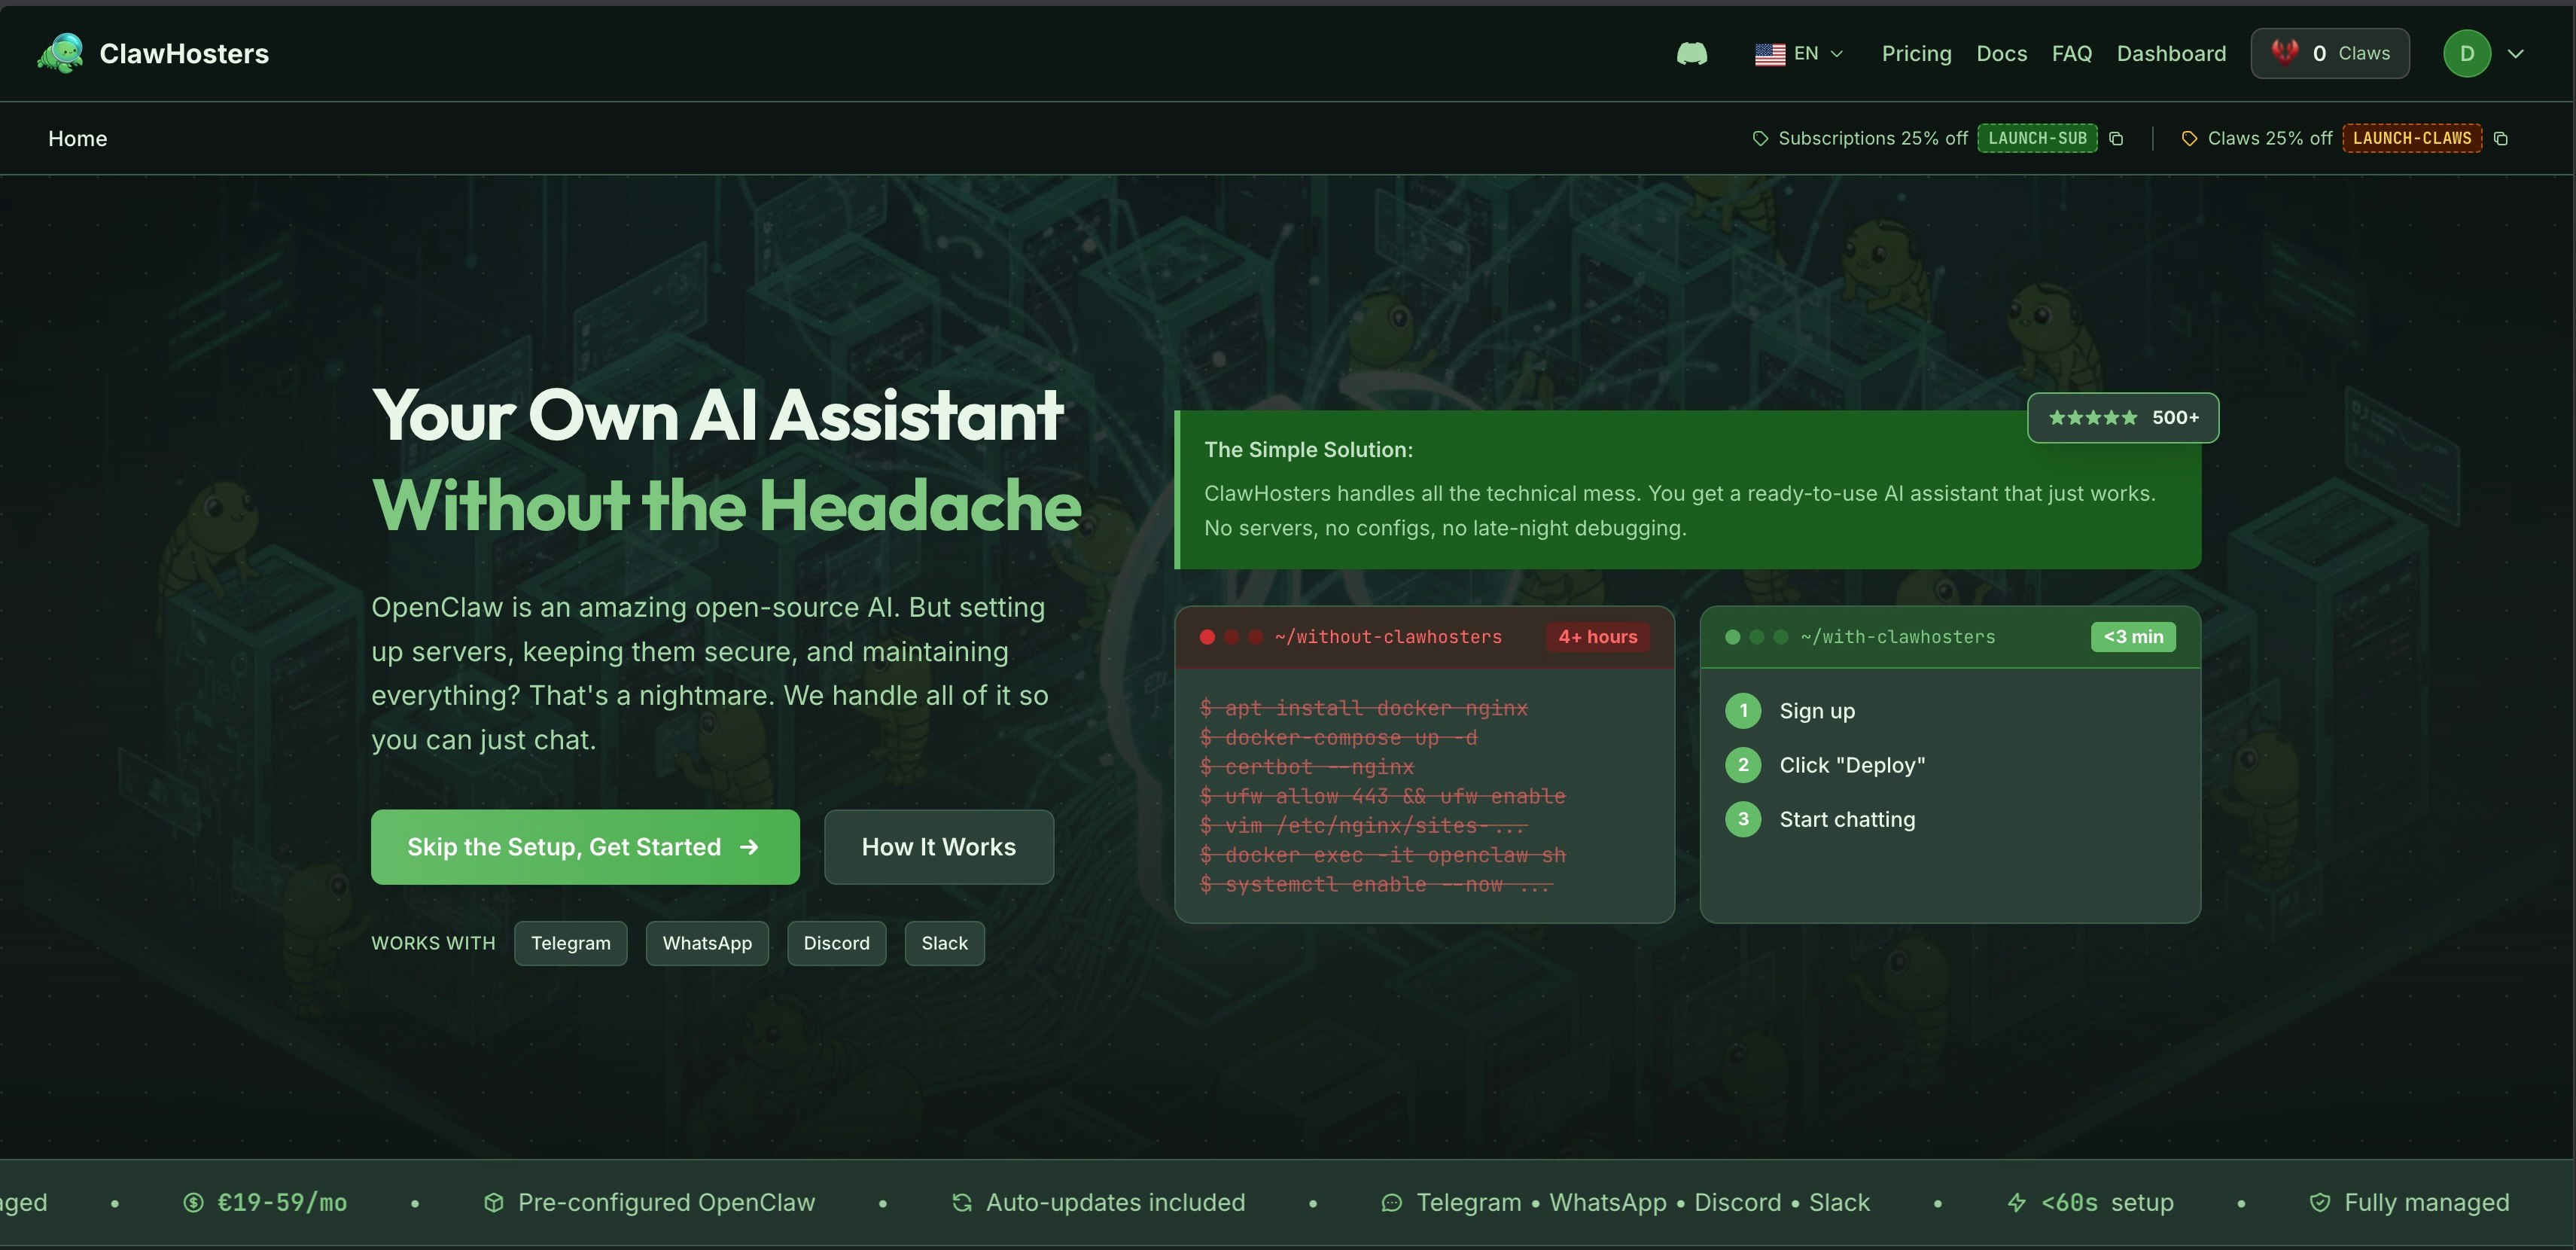Navigate to the Dashboard

point(2171,54)
